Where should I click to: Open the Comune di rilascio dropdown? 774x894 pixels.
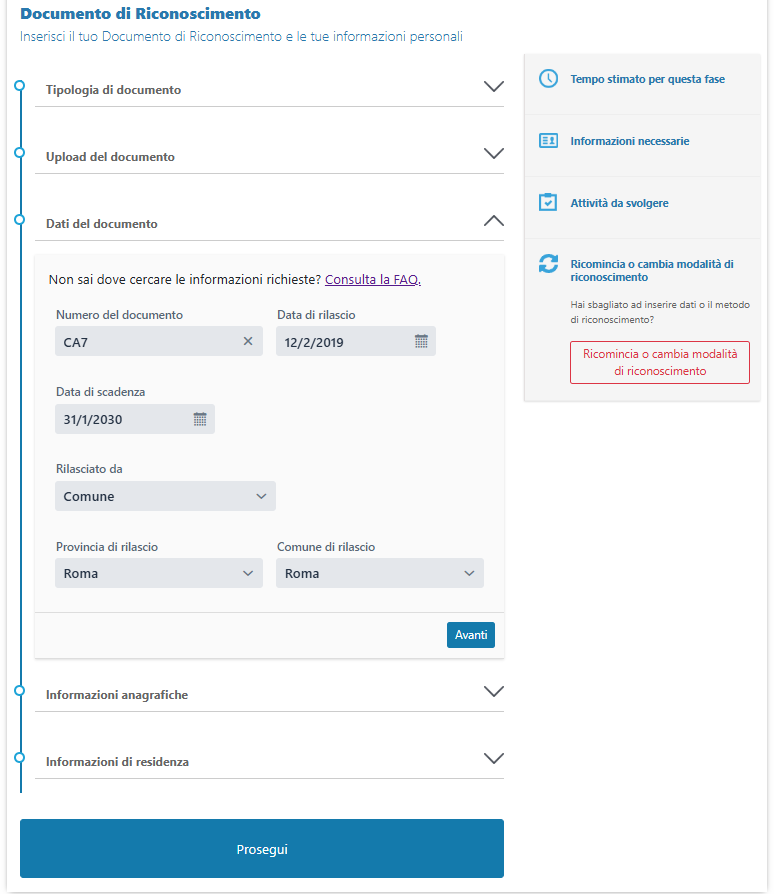coord(379,573)
